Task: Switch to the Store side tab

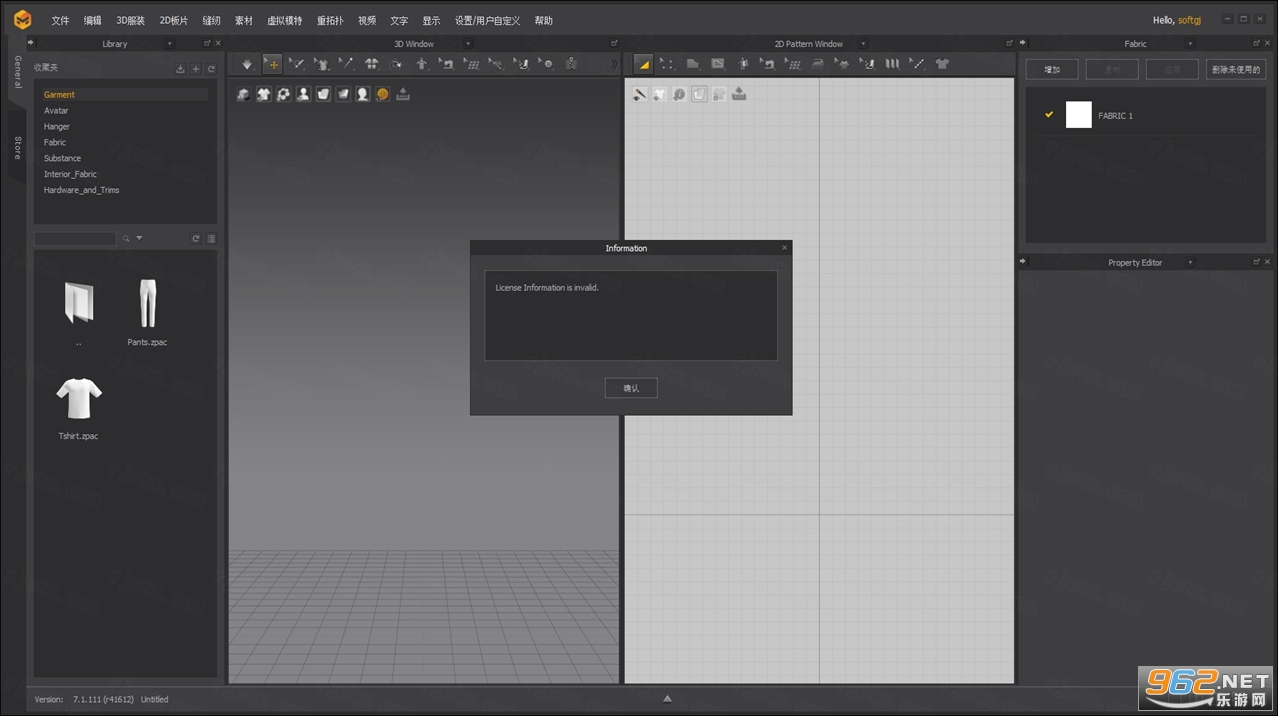Action: tap(17, 148)
